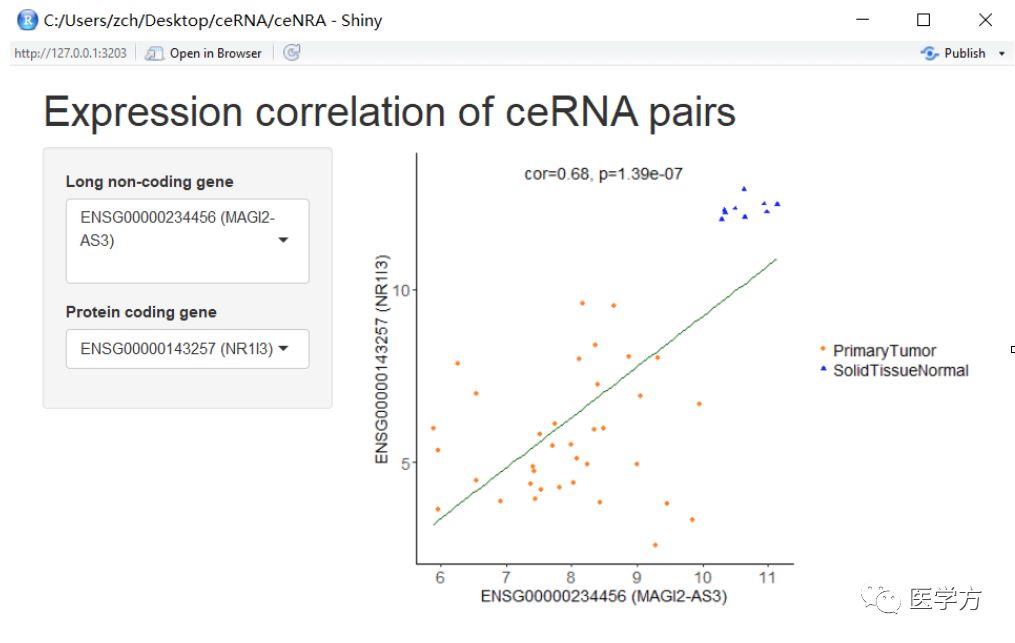
Task: Open the Publish options dropdown arrow
Action: 1001,54
